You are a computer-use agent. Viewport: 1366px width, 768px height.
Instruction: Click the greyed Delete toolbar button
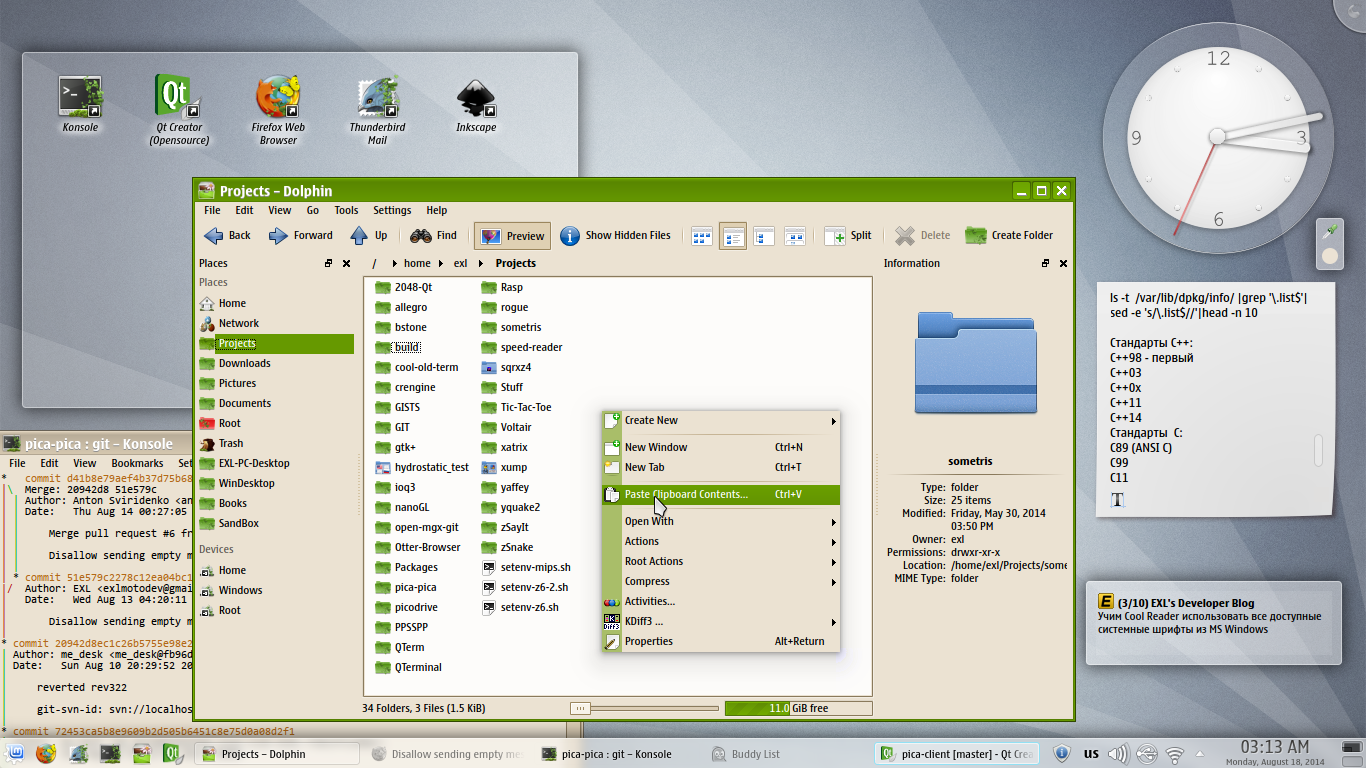(x=922, y=236)
